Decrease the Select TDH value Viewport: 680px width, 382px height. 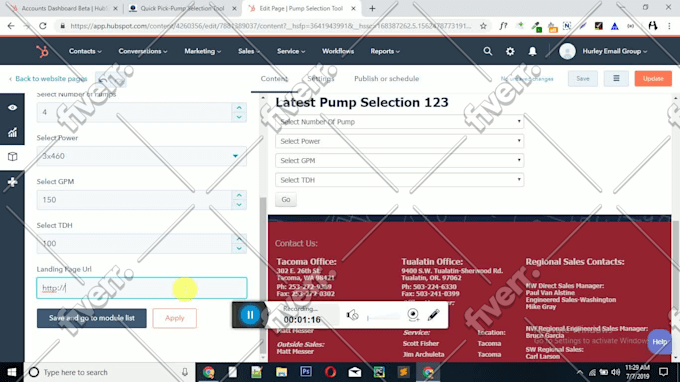(x=239, y=248)
